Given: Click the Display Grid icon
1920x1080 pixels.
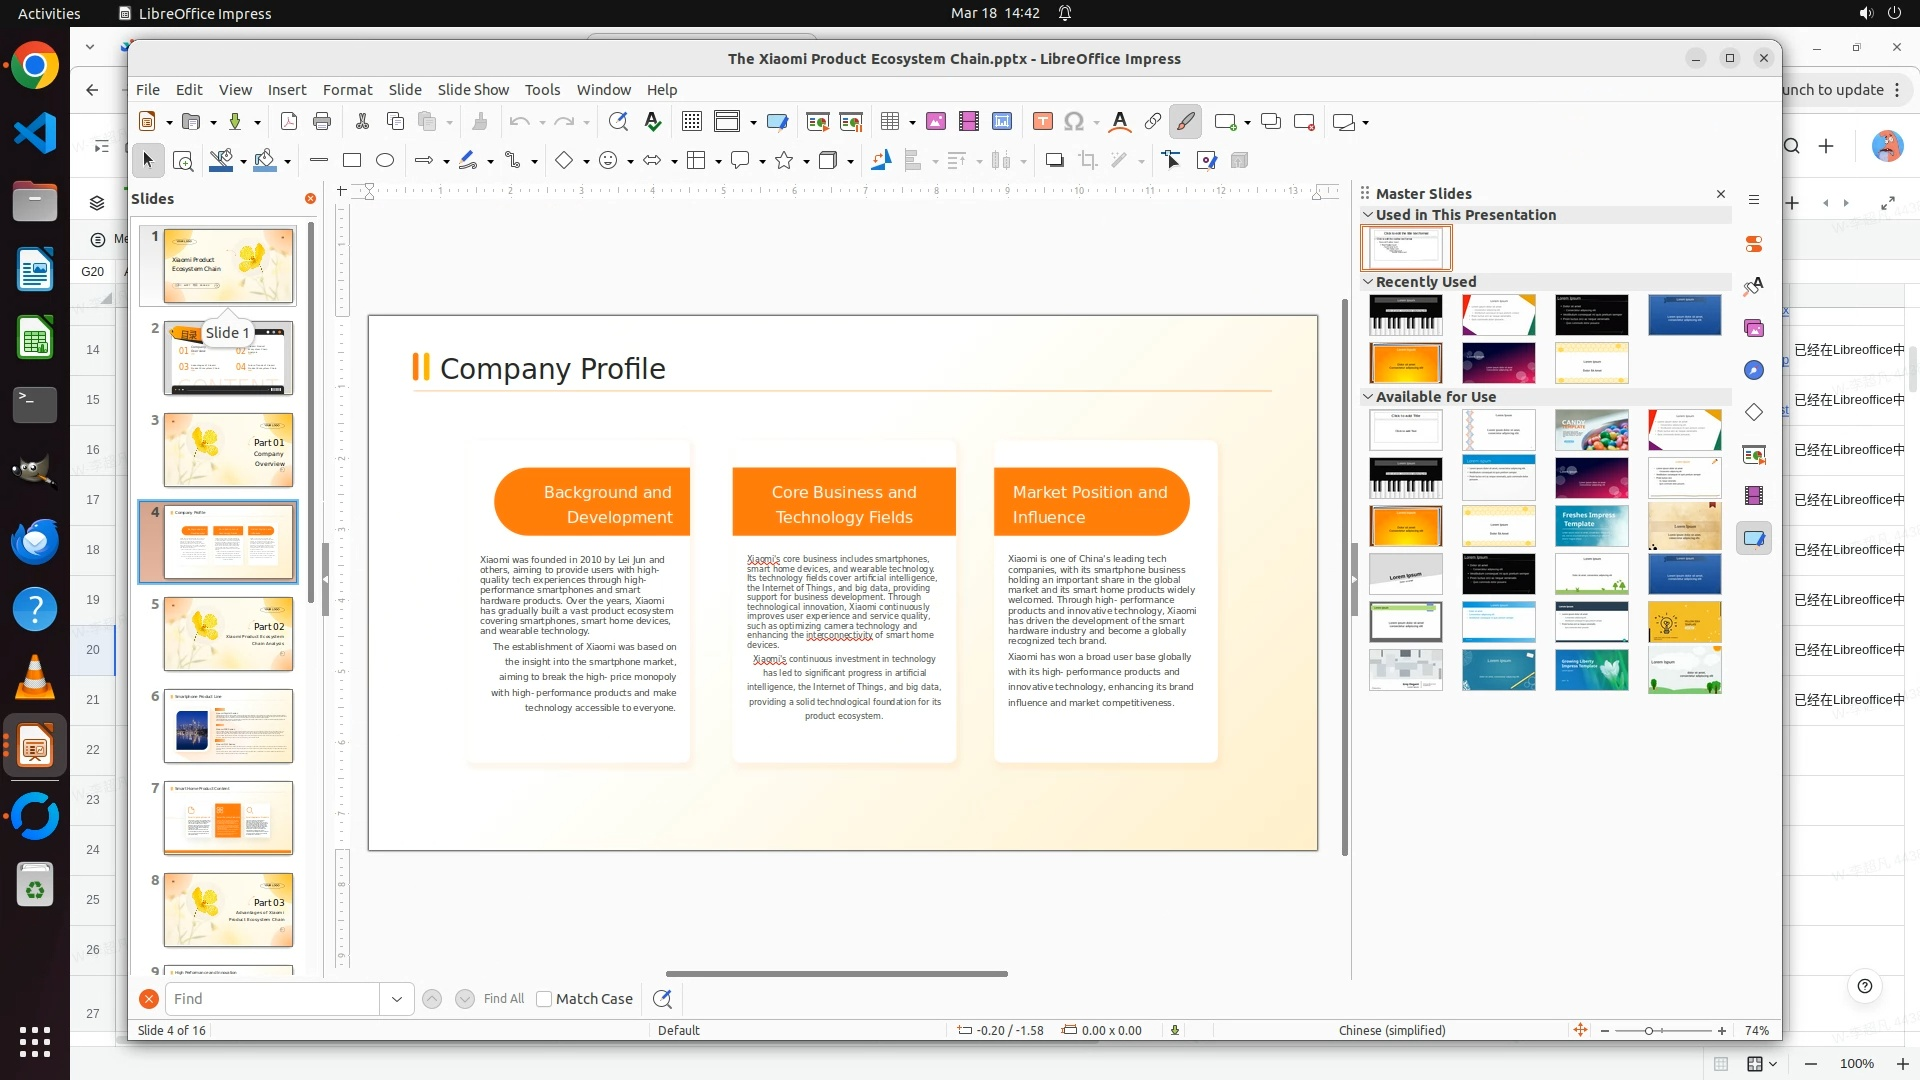Looking at the screenshot, I should click(x=691, y=122).
